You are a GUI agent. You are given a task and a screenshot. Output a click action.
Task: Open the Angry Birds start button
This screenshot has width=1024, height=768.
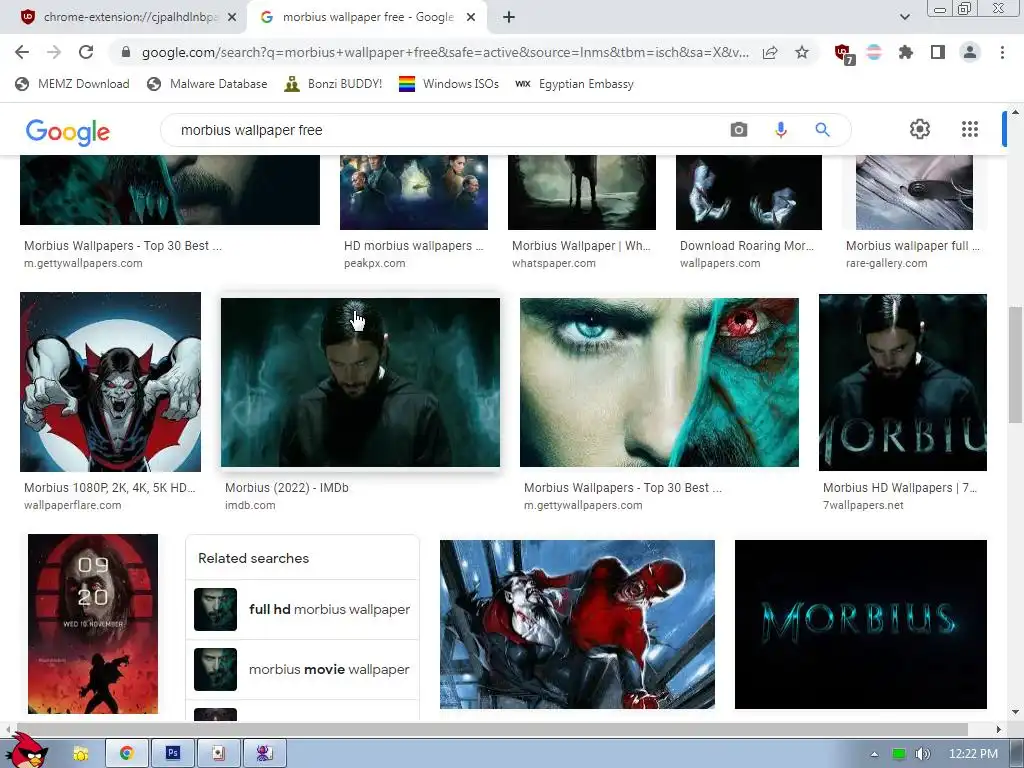tap(26, 751)
